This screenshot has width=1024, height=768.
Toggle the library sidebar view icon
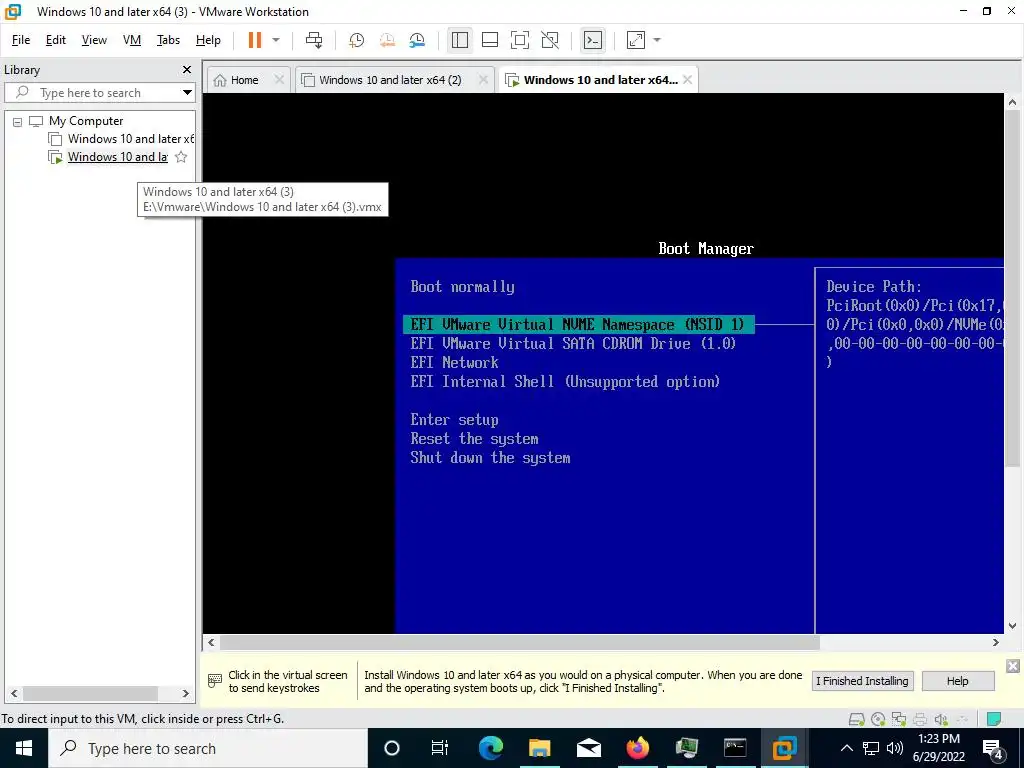click(460, 40)
